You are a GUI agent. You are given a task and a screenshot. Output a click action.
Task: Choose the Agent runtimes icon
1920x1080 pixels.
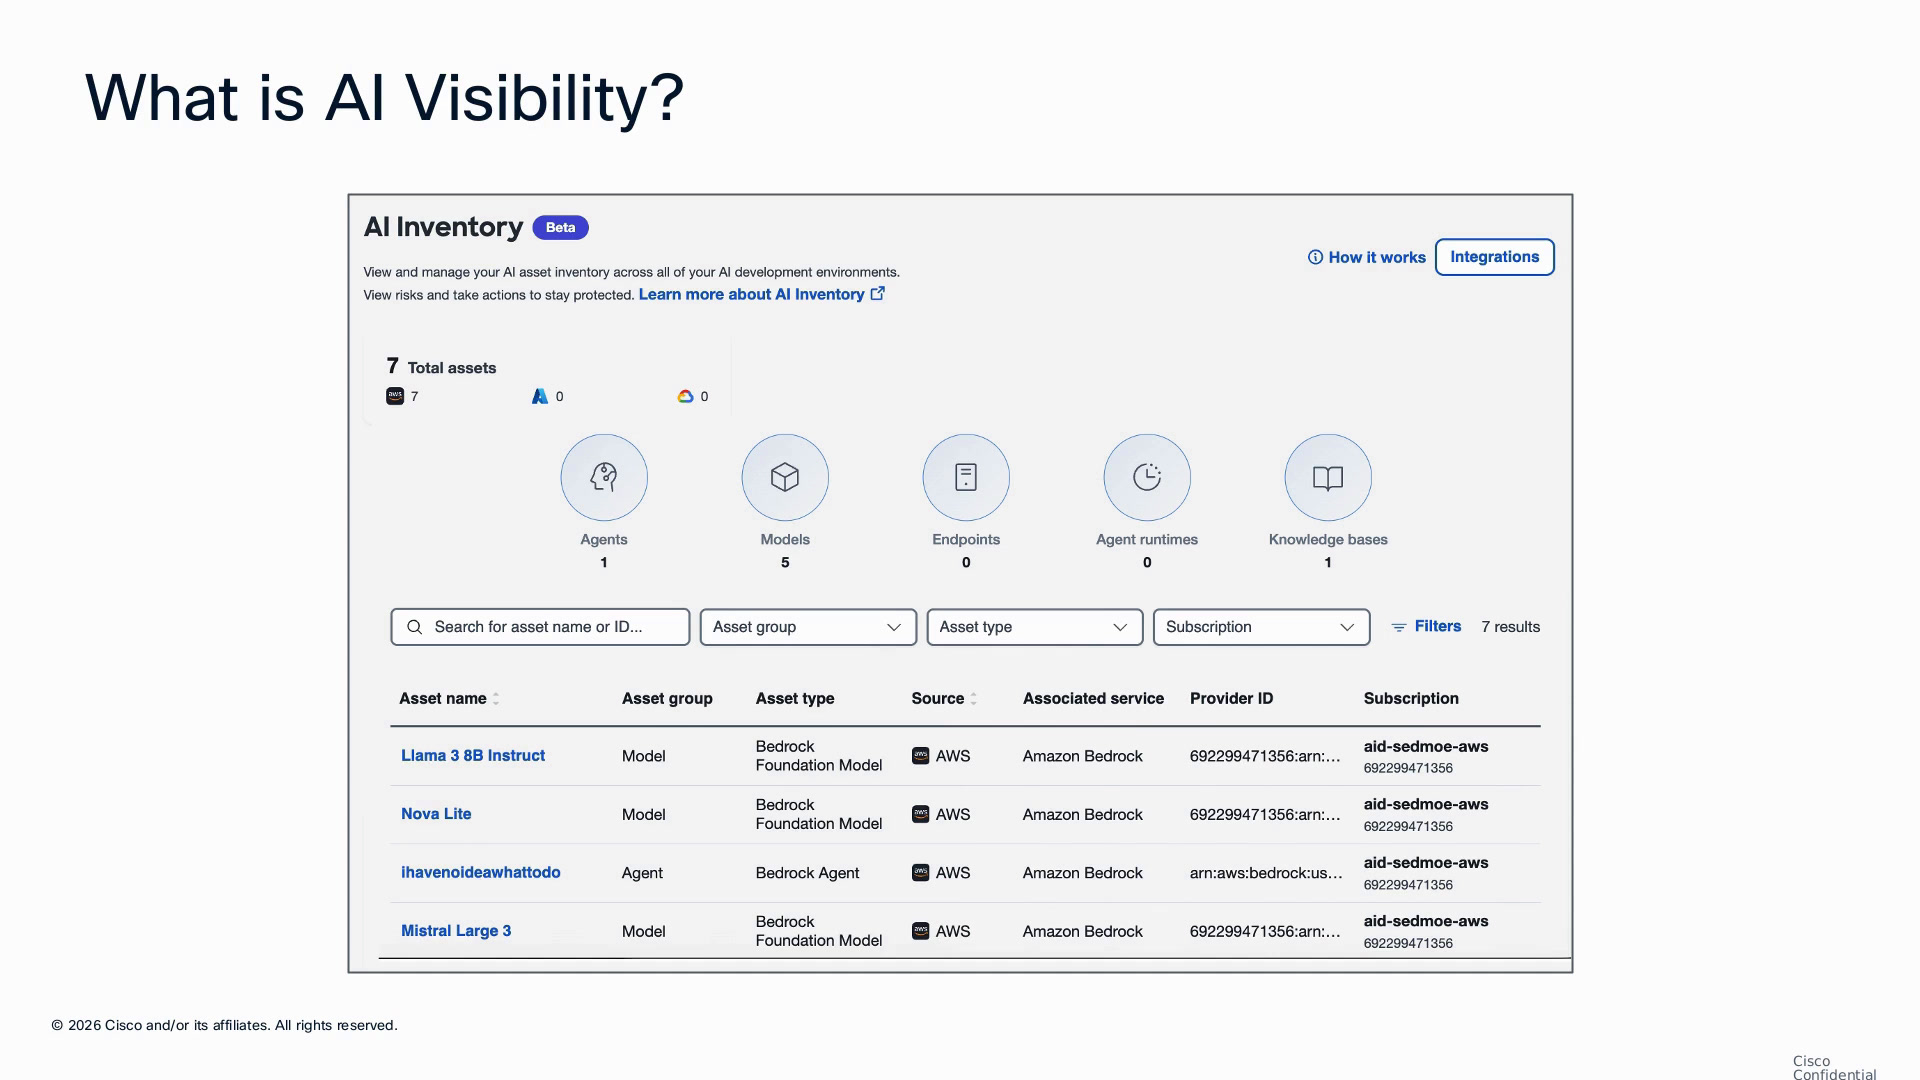[1147, 477]
